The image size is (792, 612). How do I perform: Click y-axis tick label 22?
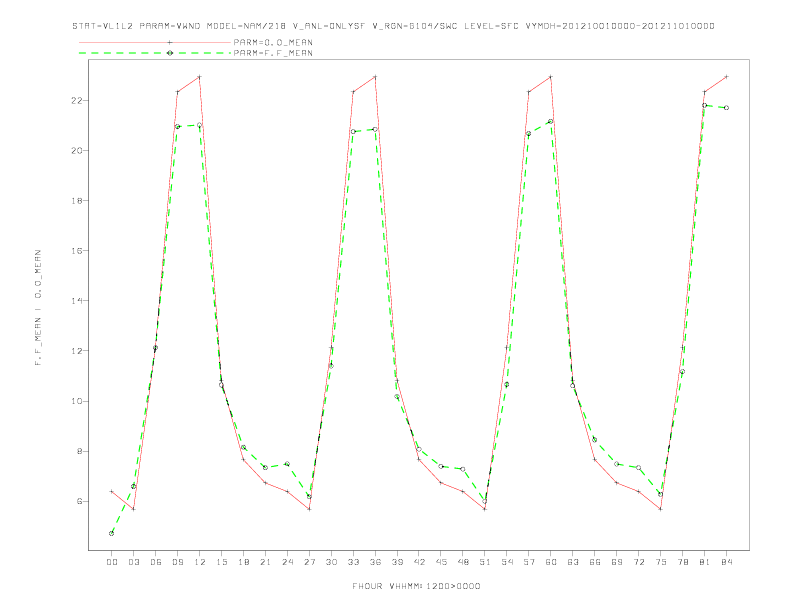(78, 100)
